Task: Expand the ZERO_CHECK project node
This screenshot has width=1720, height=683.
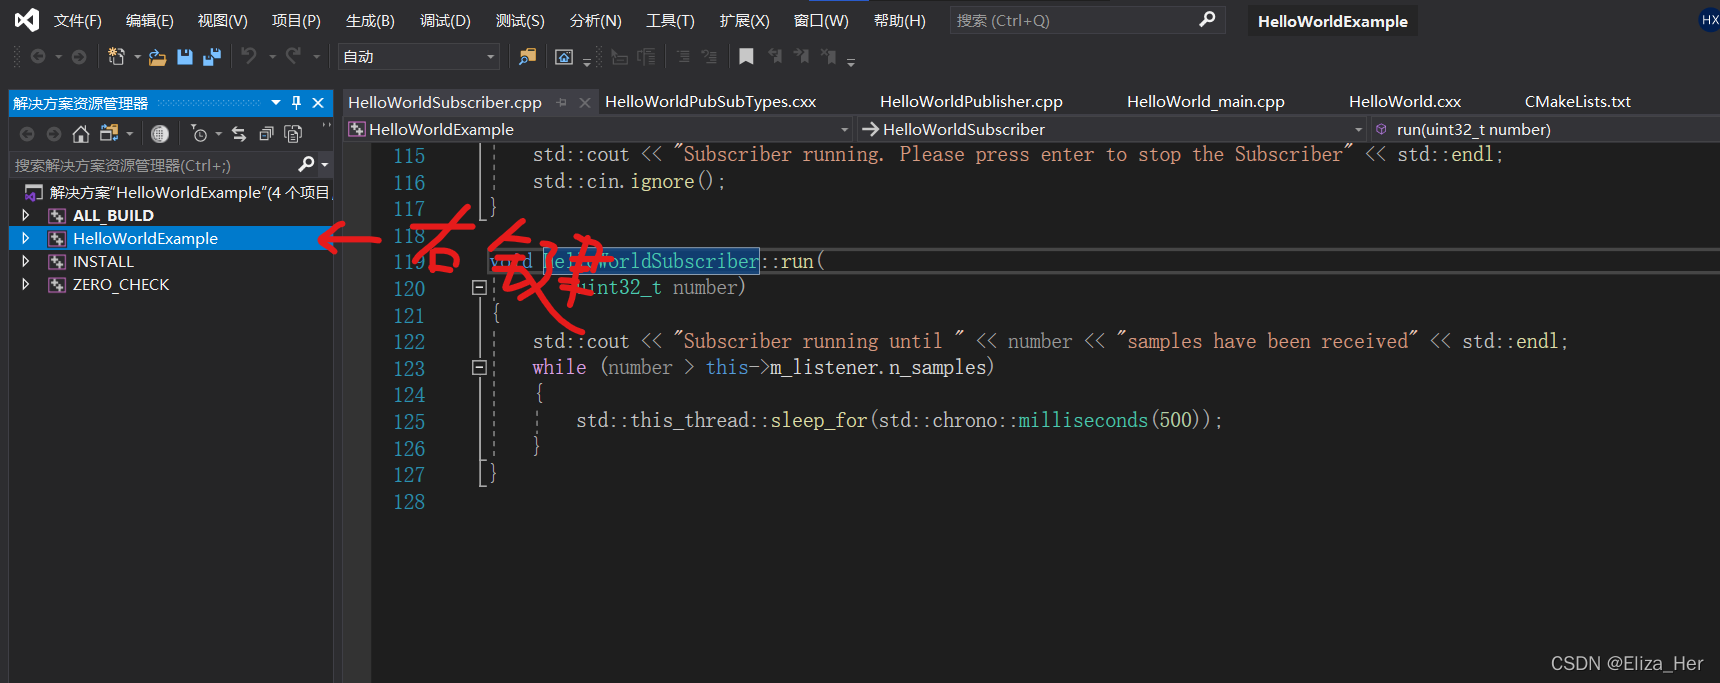Action: pyautogui.click(x=26, y=284)
